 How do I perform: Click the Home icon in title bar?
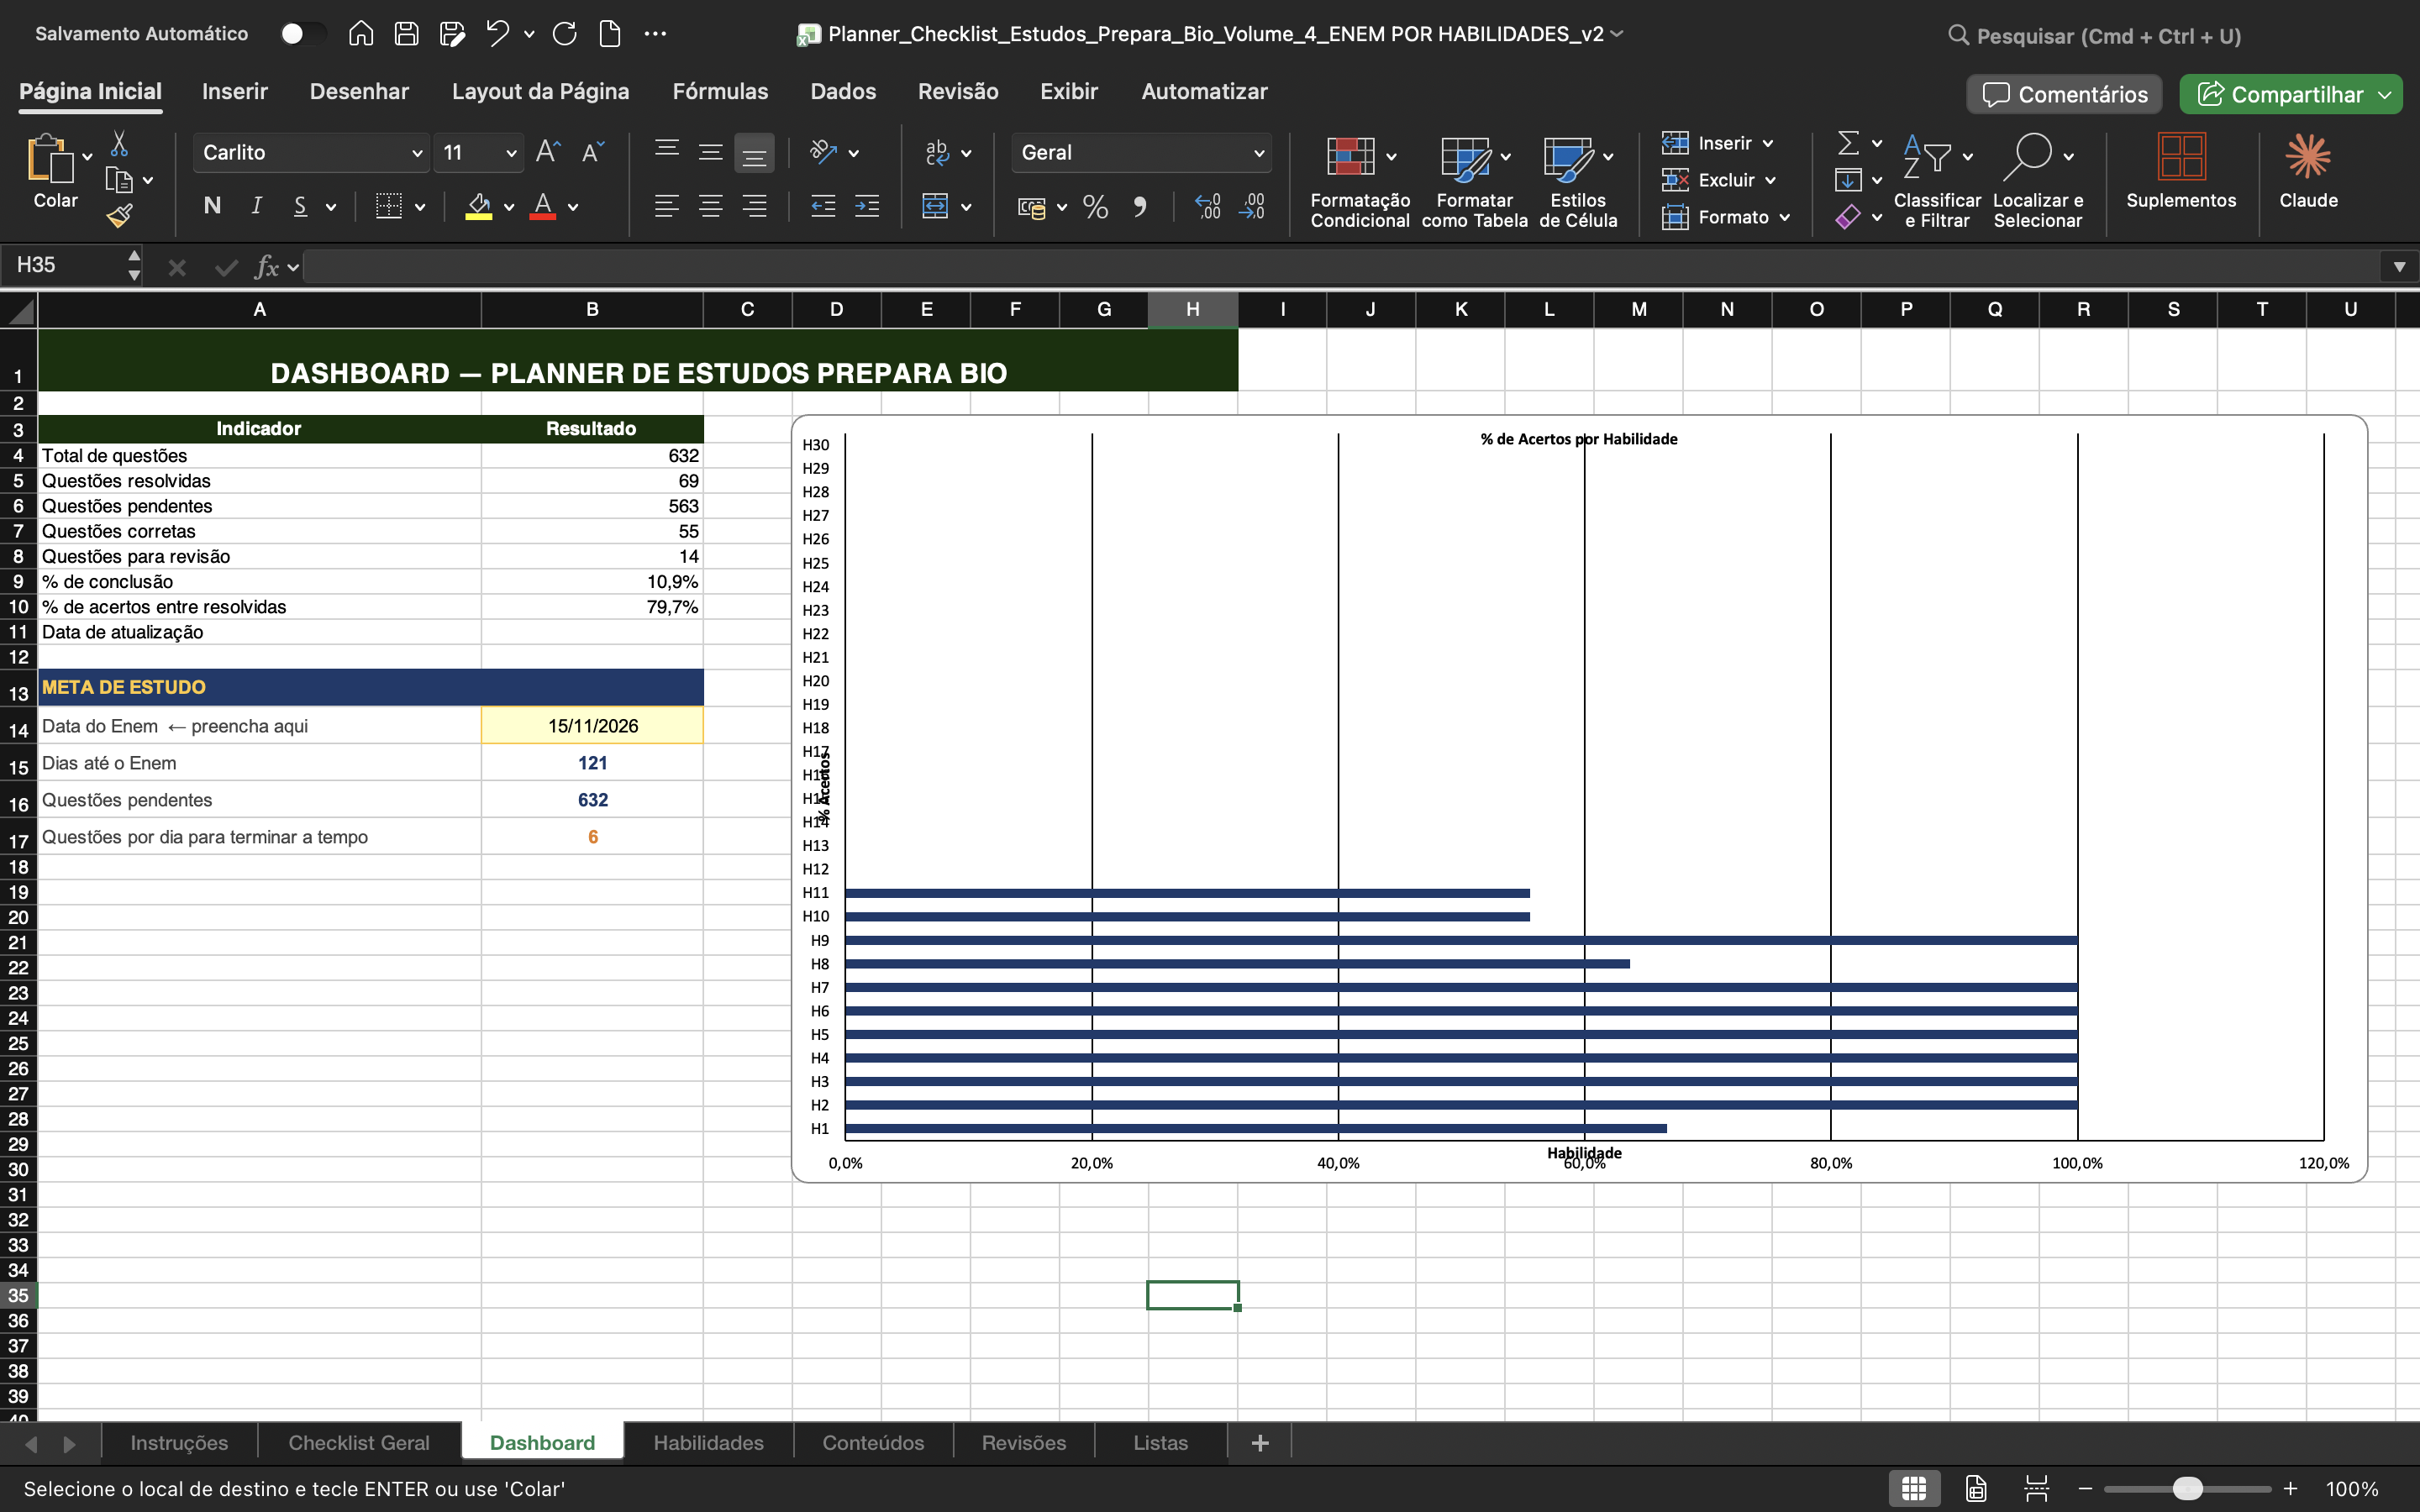361,34
